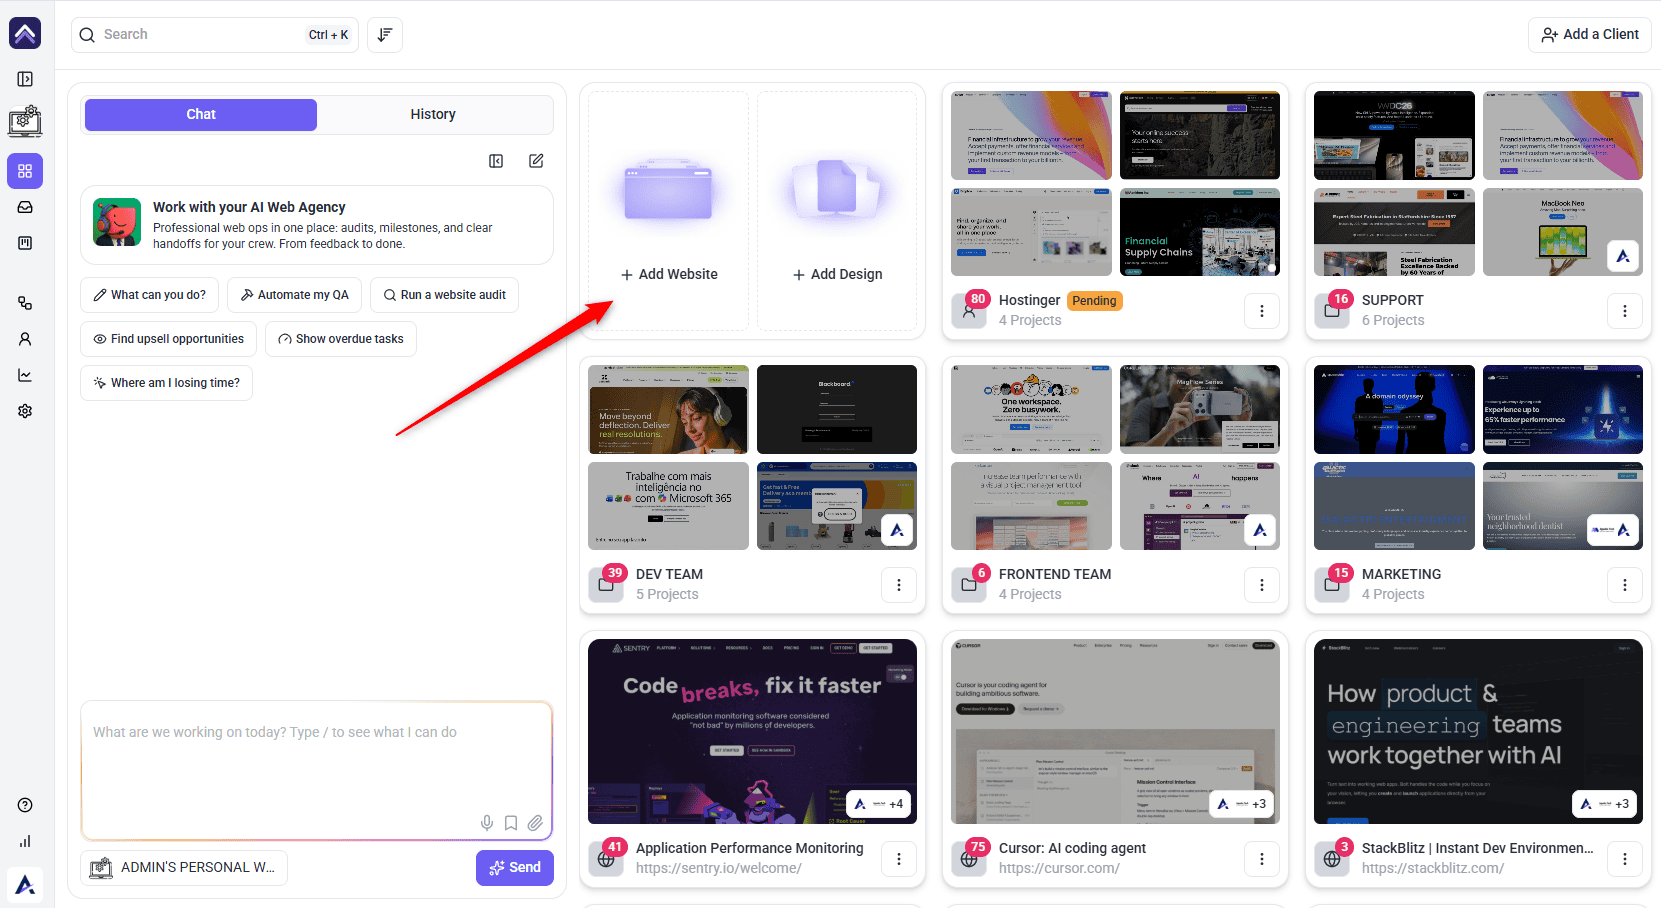Select the DEV TEAM folder title
Viewport: 1661px width, 908px height.
click(x=669, y=574)
